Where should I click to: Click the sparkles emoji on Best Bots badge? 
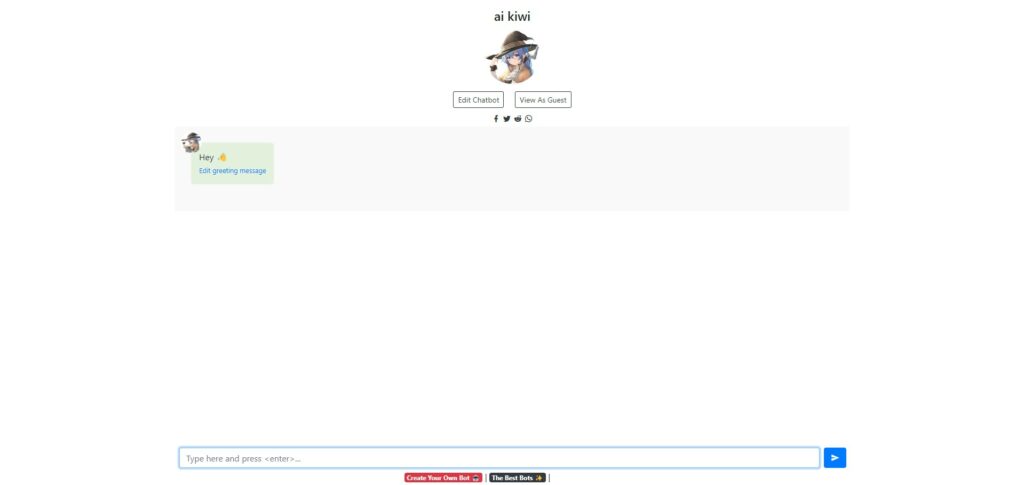[x=539, y=478]
